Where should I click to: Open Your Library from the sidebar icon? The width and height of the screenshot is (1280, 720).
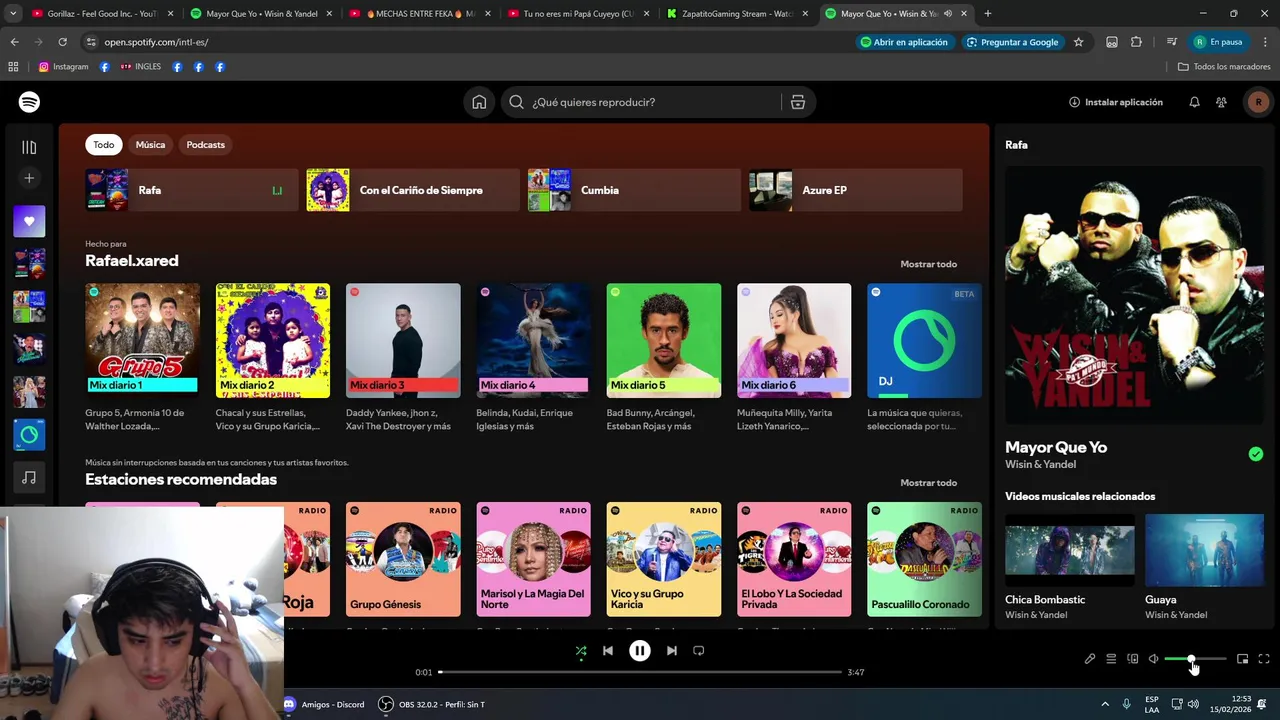click(29, 147)
